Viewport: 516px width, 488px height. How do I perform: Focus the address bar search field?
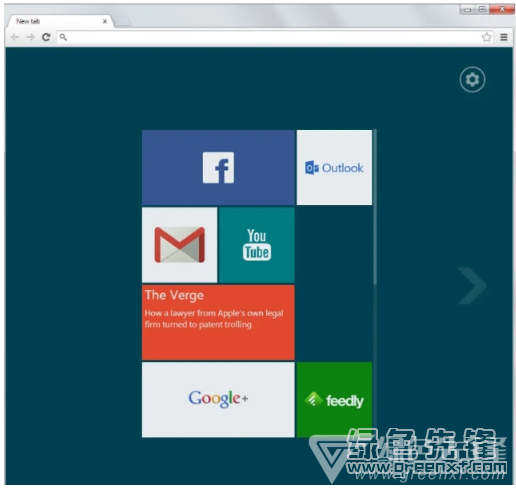point(269,37)
